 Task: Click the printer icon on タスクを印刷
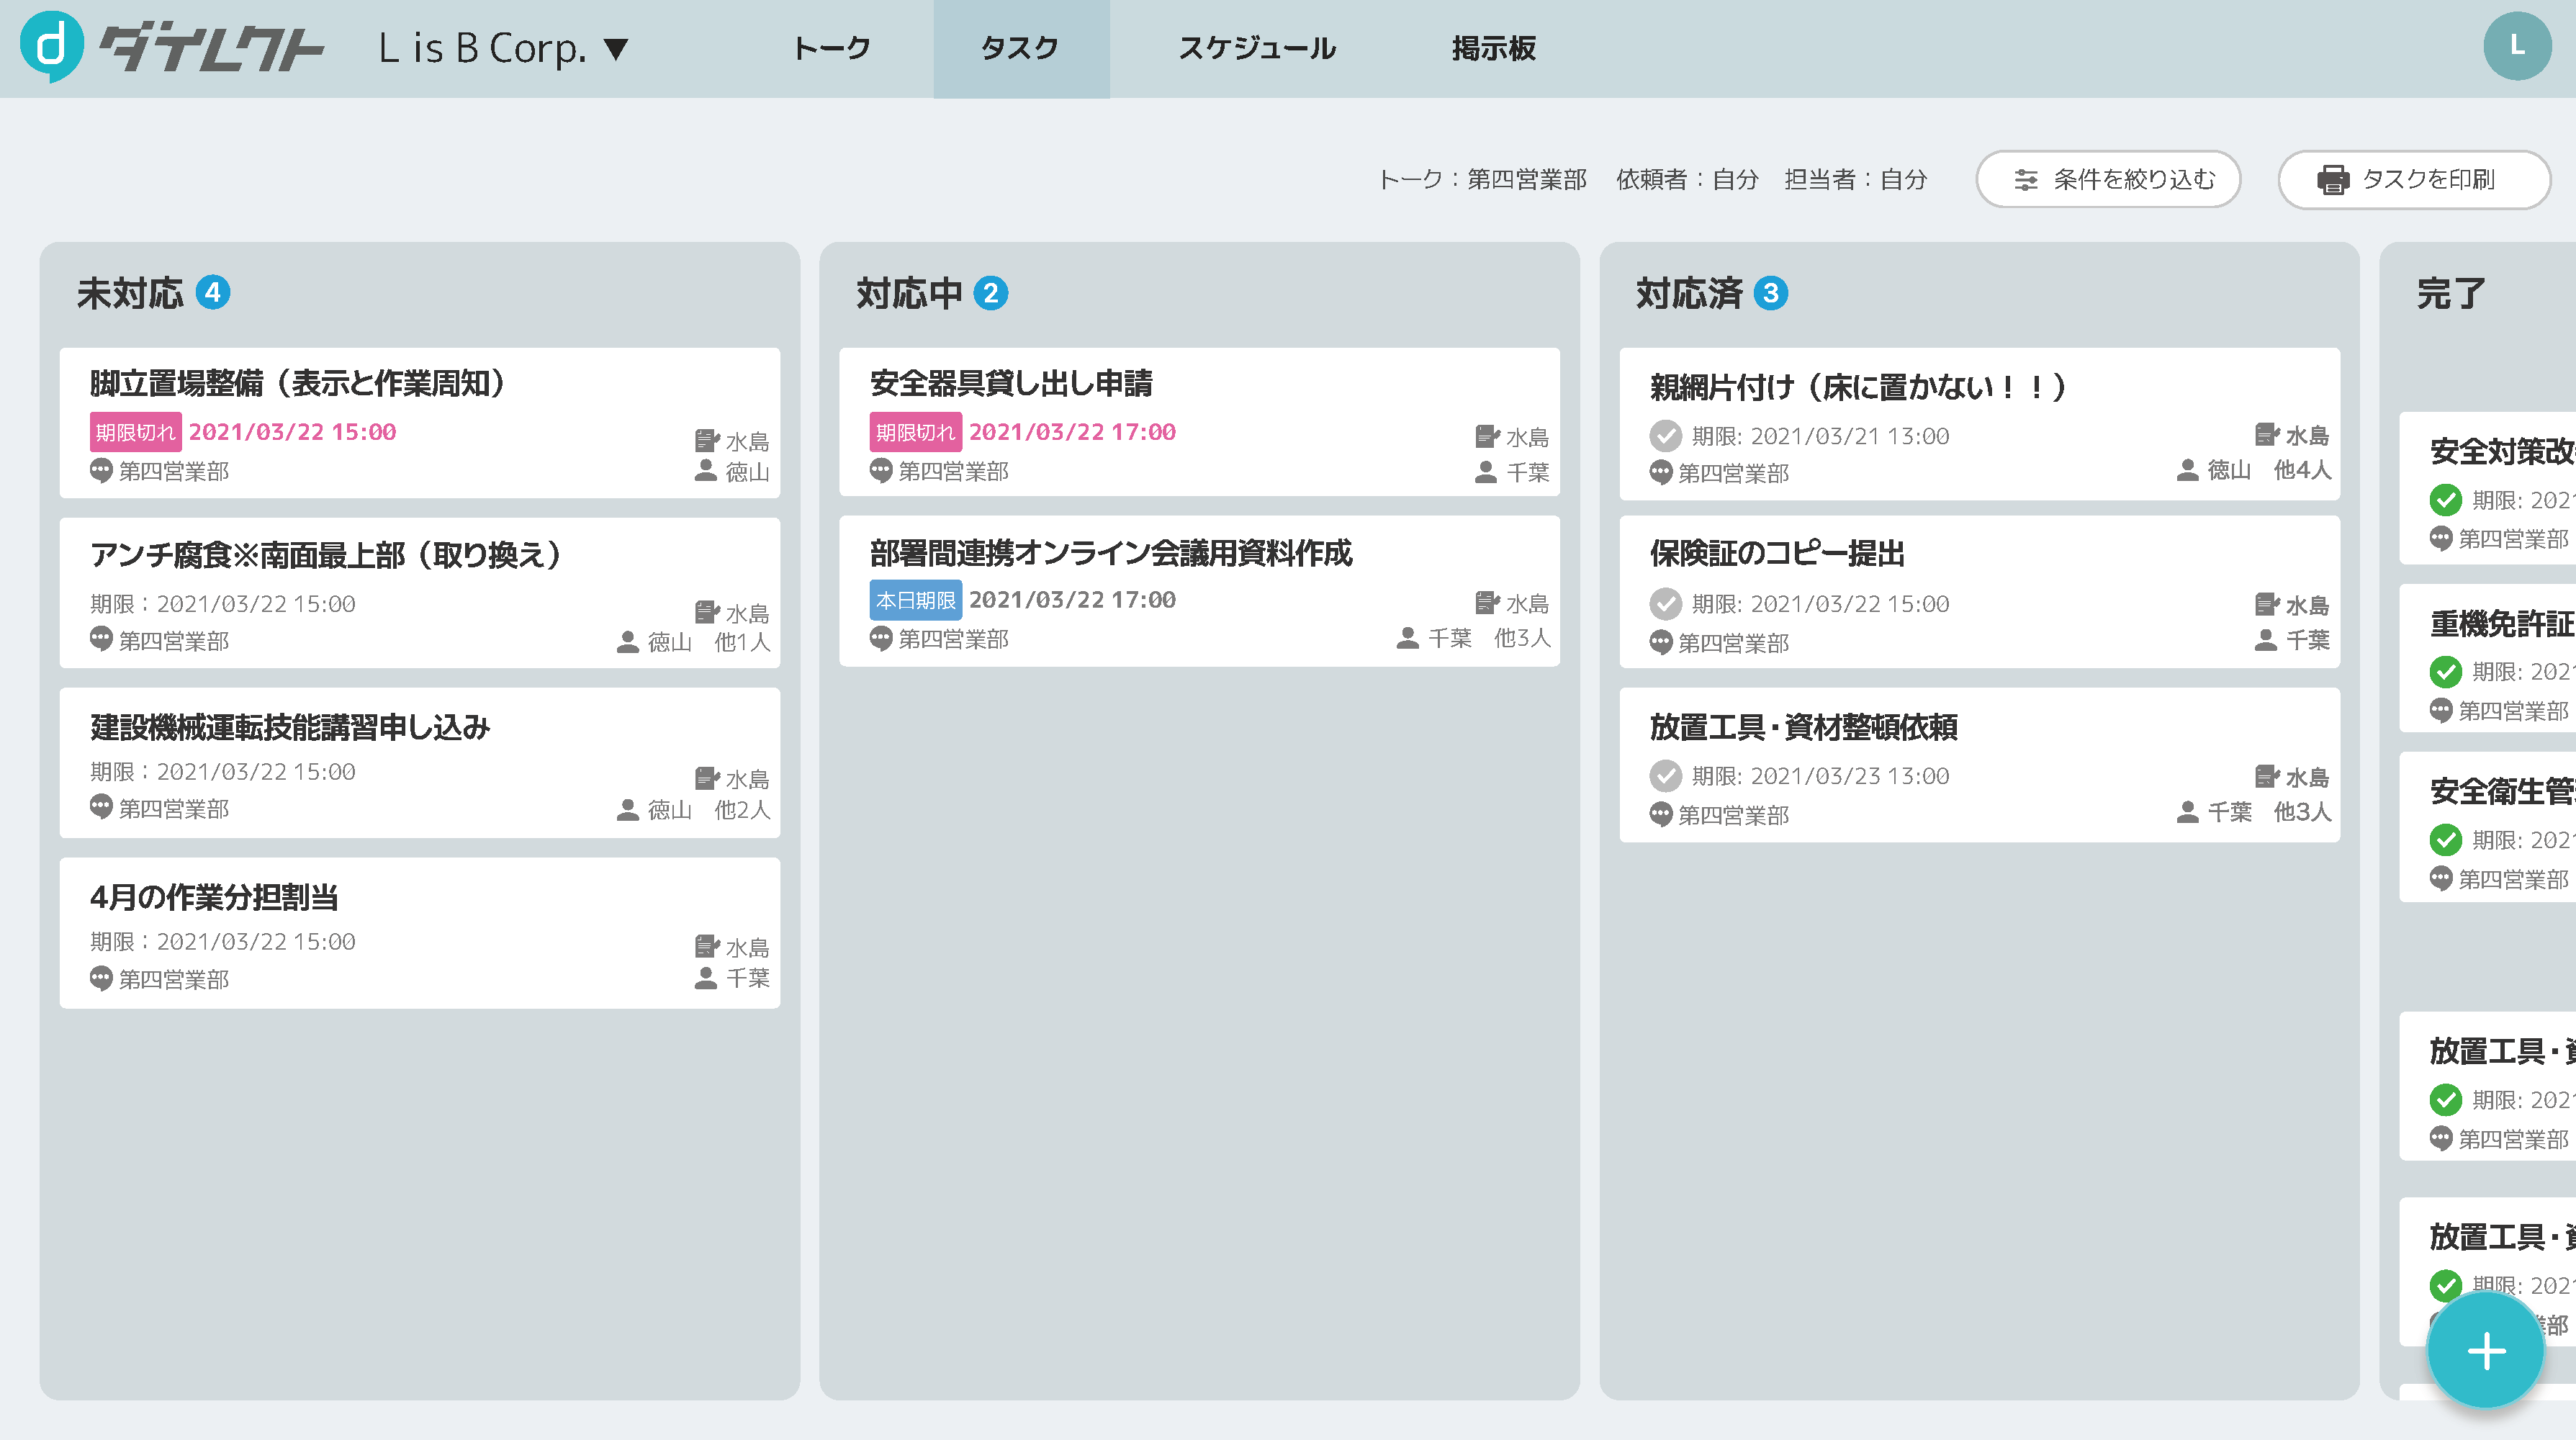2333,180
